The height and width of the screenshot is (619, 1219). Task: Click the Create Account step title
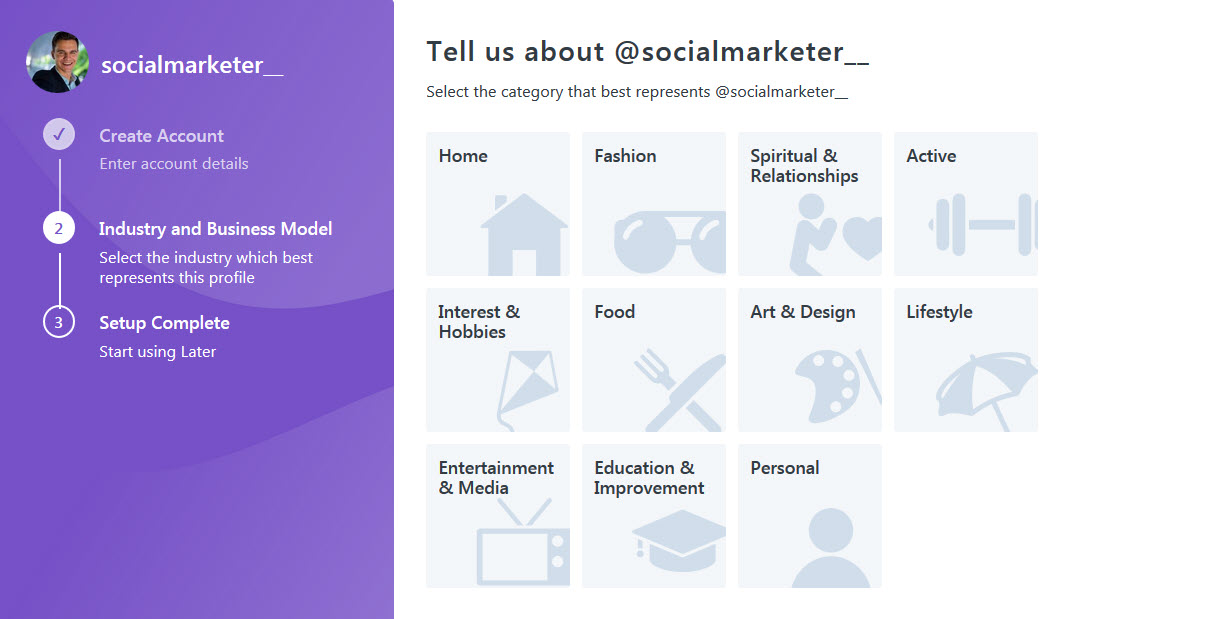[161, 136]
